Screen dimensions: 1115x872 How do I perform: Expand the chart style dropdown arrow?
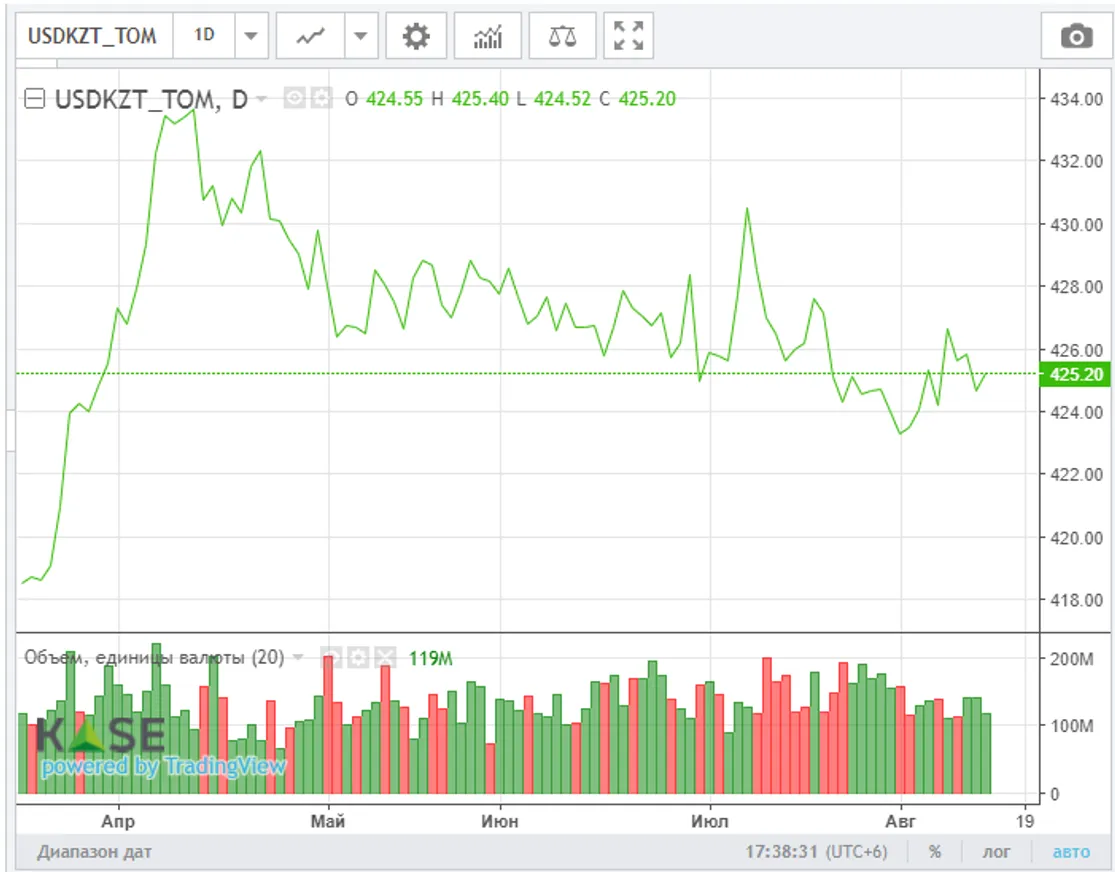pos(360,37)
